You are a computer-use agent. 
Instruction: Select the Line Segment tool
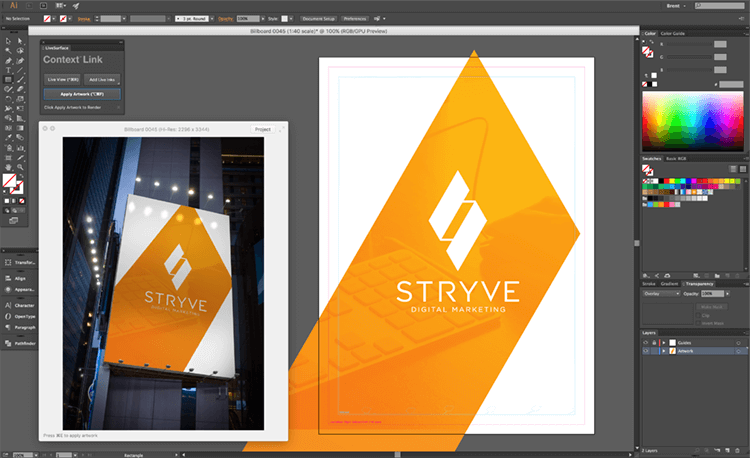(20, 70)
